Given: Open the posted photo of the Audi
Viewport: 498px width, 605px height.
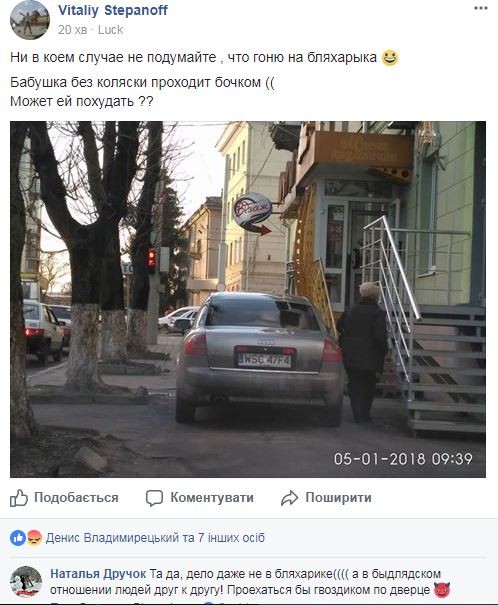Looking at the screenshot, I should [248, 299].
